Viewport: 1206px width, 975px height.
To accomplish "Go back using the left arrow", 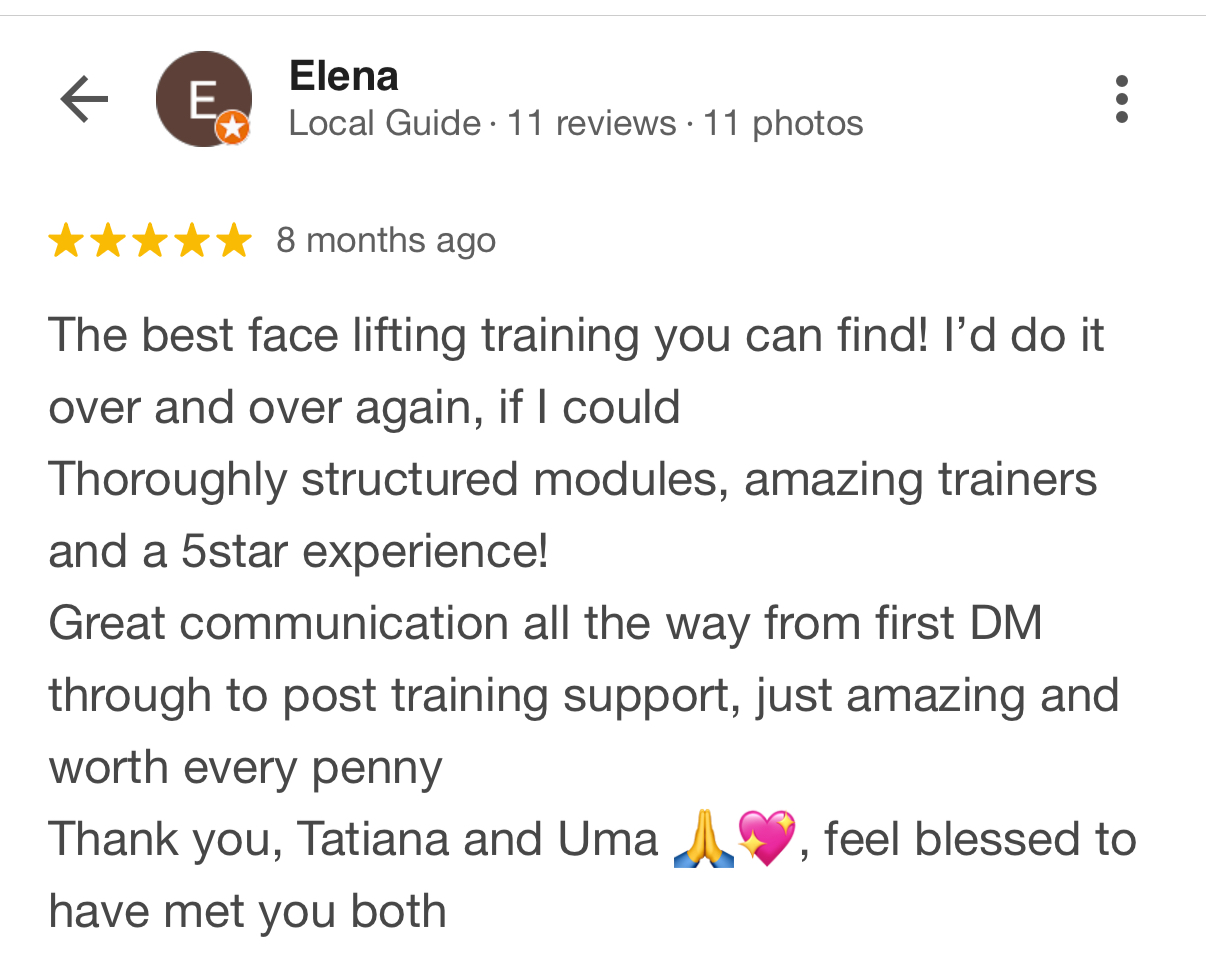I will point(84,100).
